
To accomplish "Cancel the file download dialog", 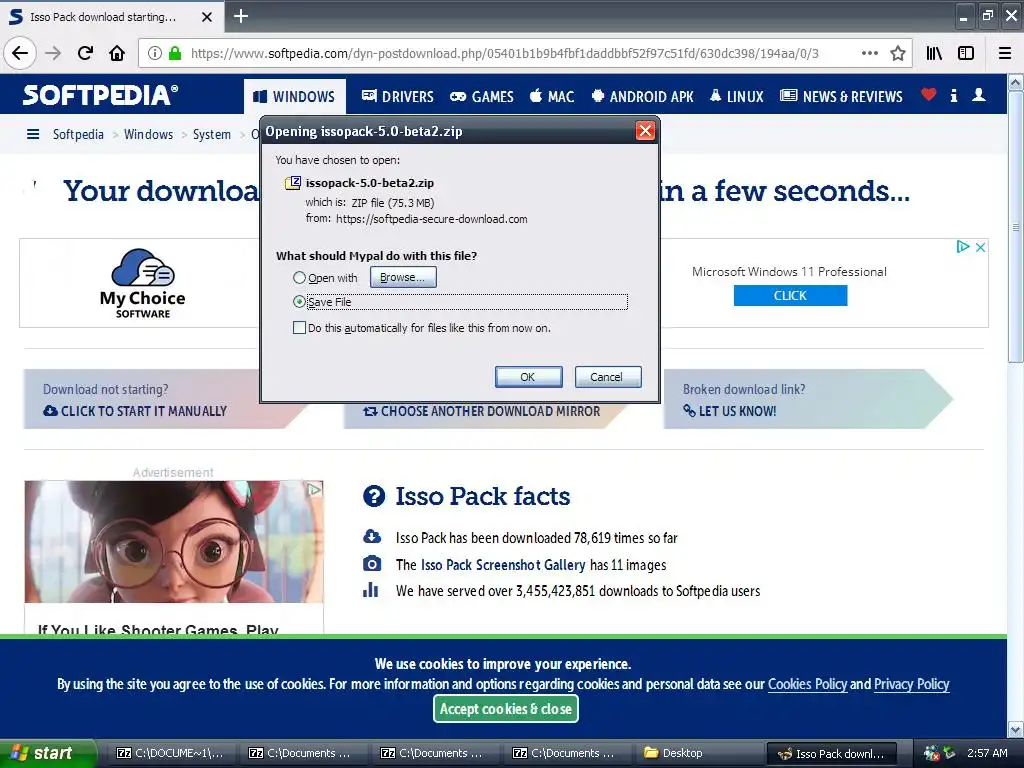I will coord(607,377).
